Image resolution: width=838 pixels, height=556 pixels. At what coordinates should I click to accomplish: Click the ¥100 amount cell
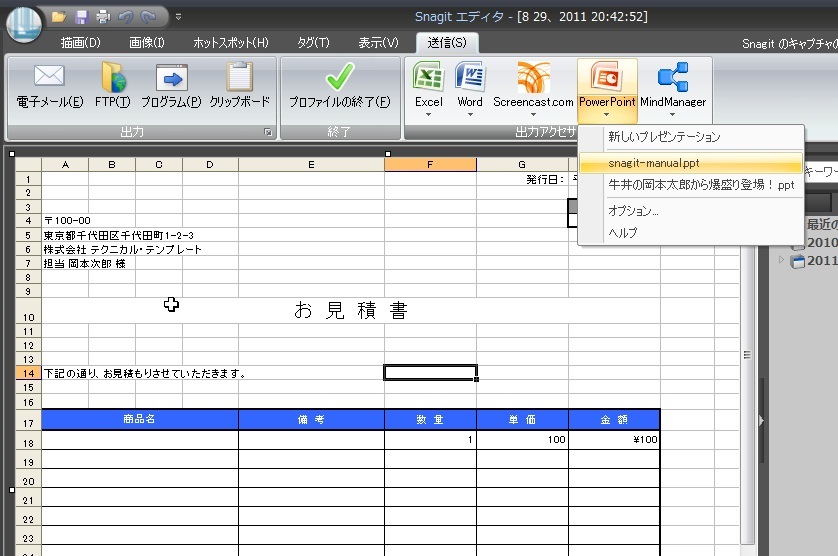614,439
